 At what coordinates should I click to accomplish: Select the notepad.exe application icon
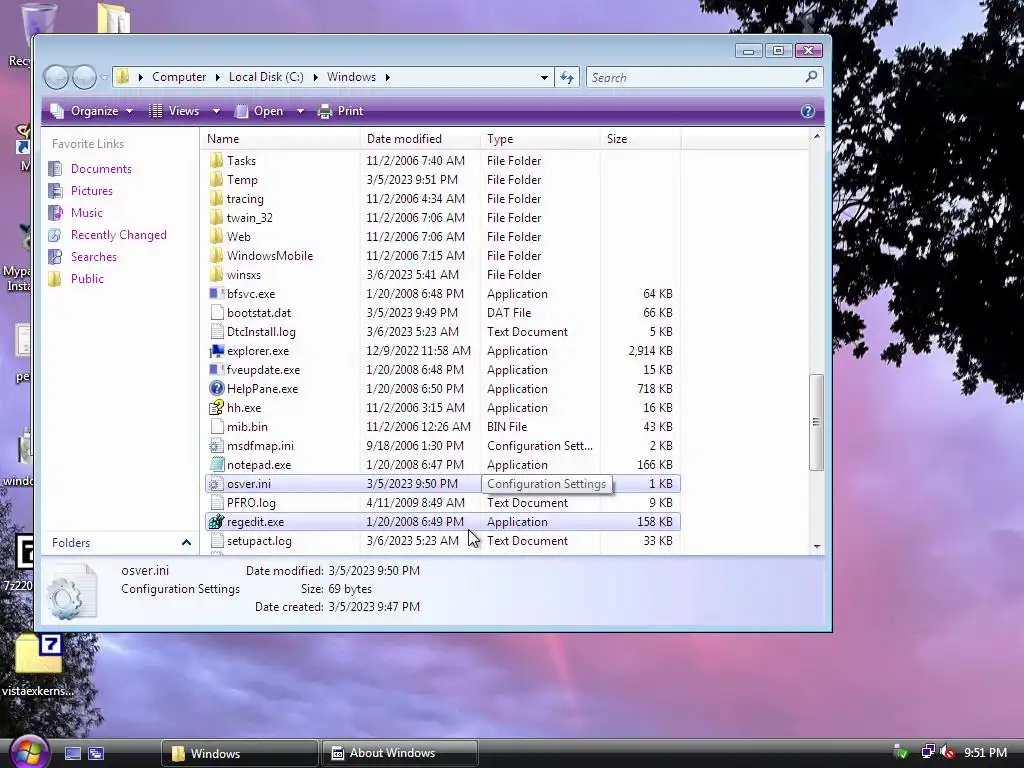pyautogui.click(x=216, y=465)
